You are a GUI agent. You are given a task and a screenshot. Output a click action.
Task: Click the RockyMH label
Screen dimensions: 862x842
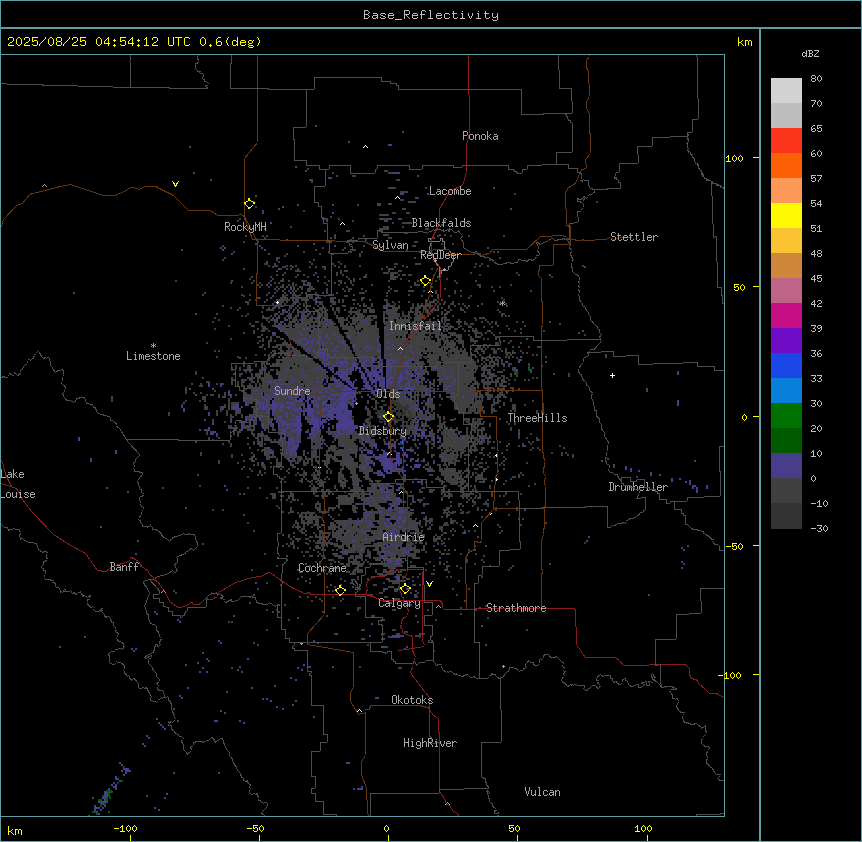pyautogui.click(x=245, y=227)
